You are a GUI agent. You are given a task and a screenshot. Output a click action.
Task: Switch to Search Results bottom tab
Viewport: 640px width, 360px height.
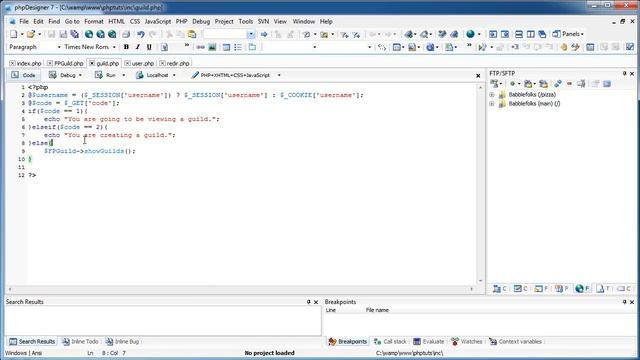(32, 342)
